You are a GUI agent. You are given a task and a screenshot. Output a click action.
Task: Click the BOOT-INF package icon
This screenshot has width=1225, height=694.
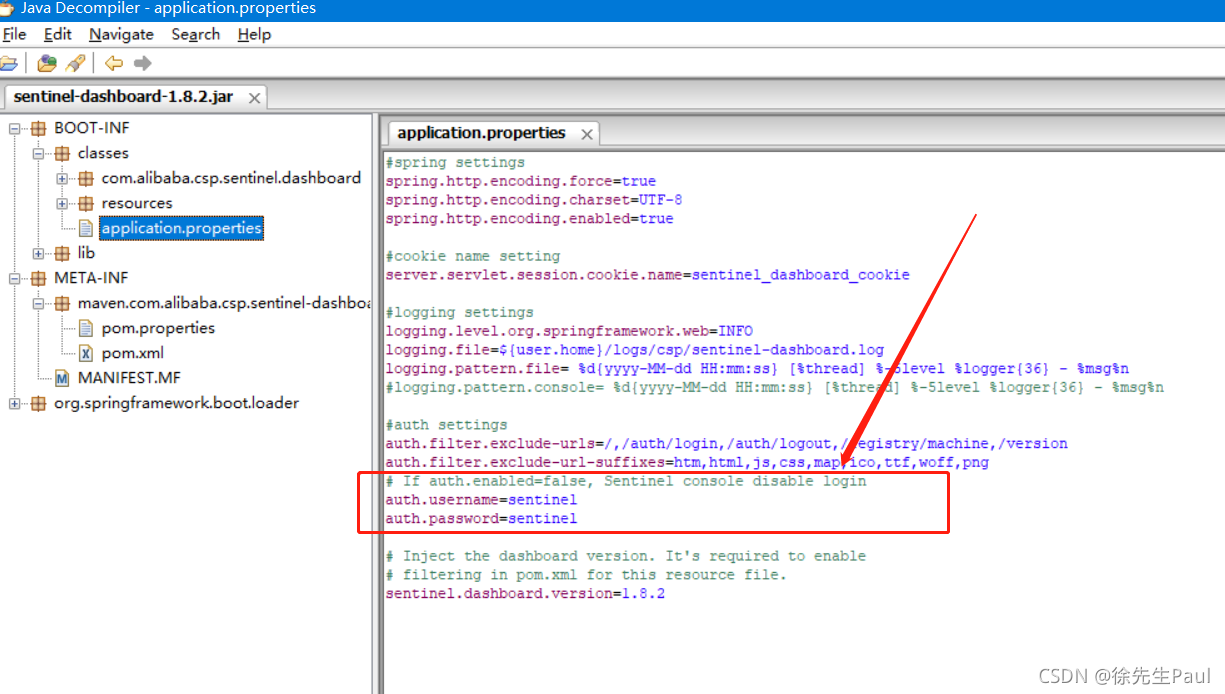coord(38,128)
